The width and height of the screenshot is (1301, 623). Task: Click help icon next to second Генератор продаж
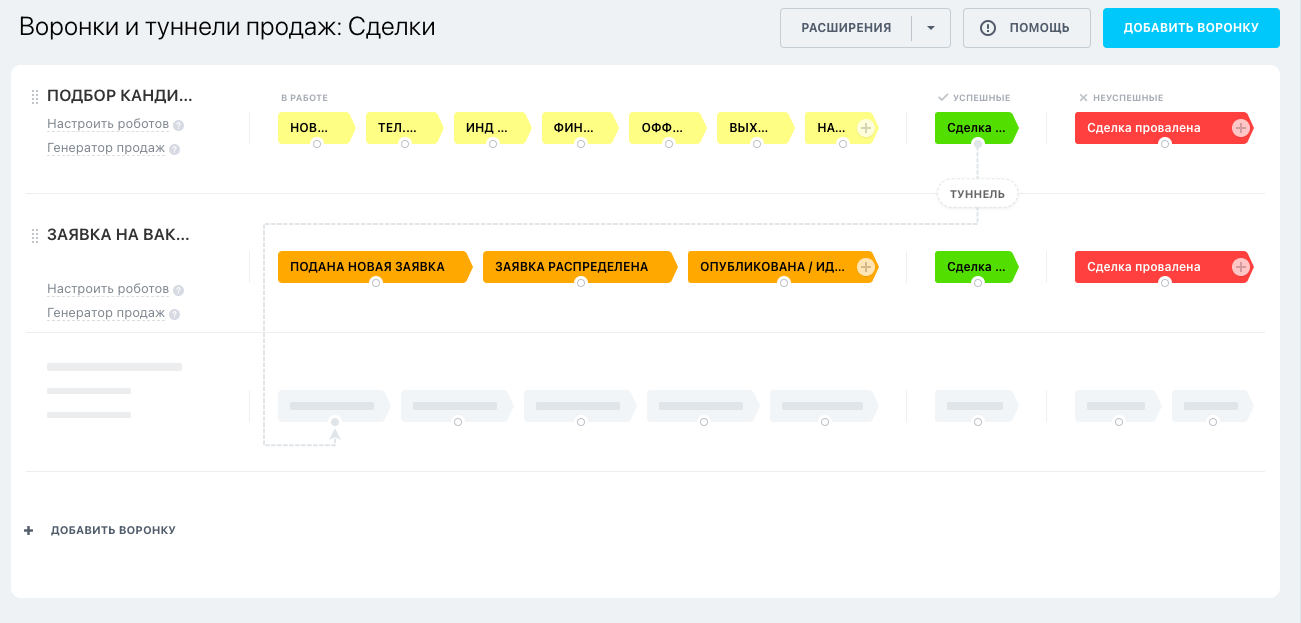[x=174, y=314]
